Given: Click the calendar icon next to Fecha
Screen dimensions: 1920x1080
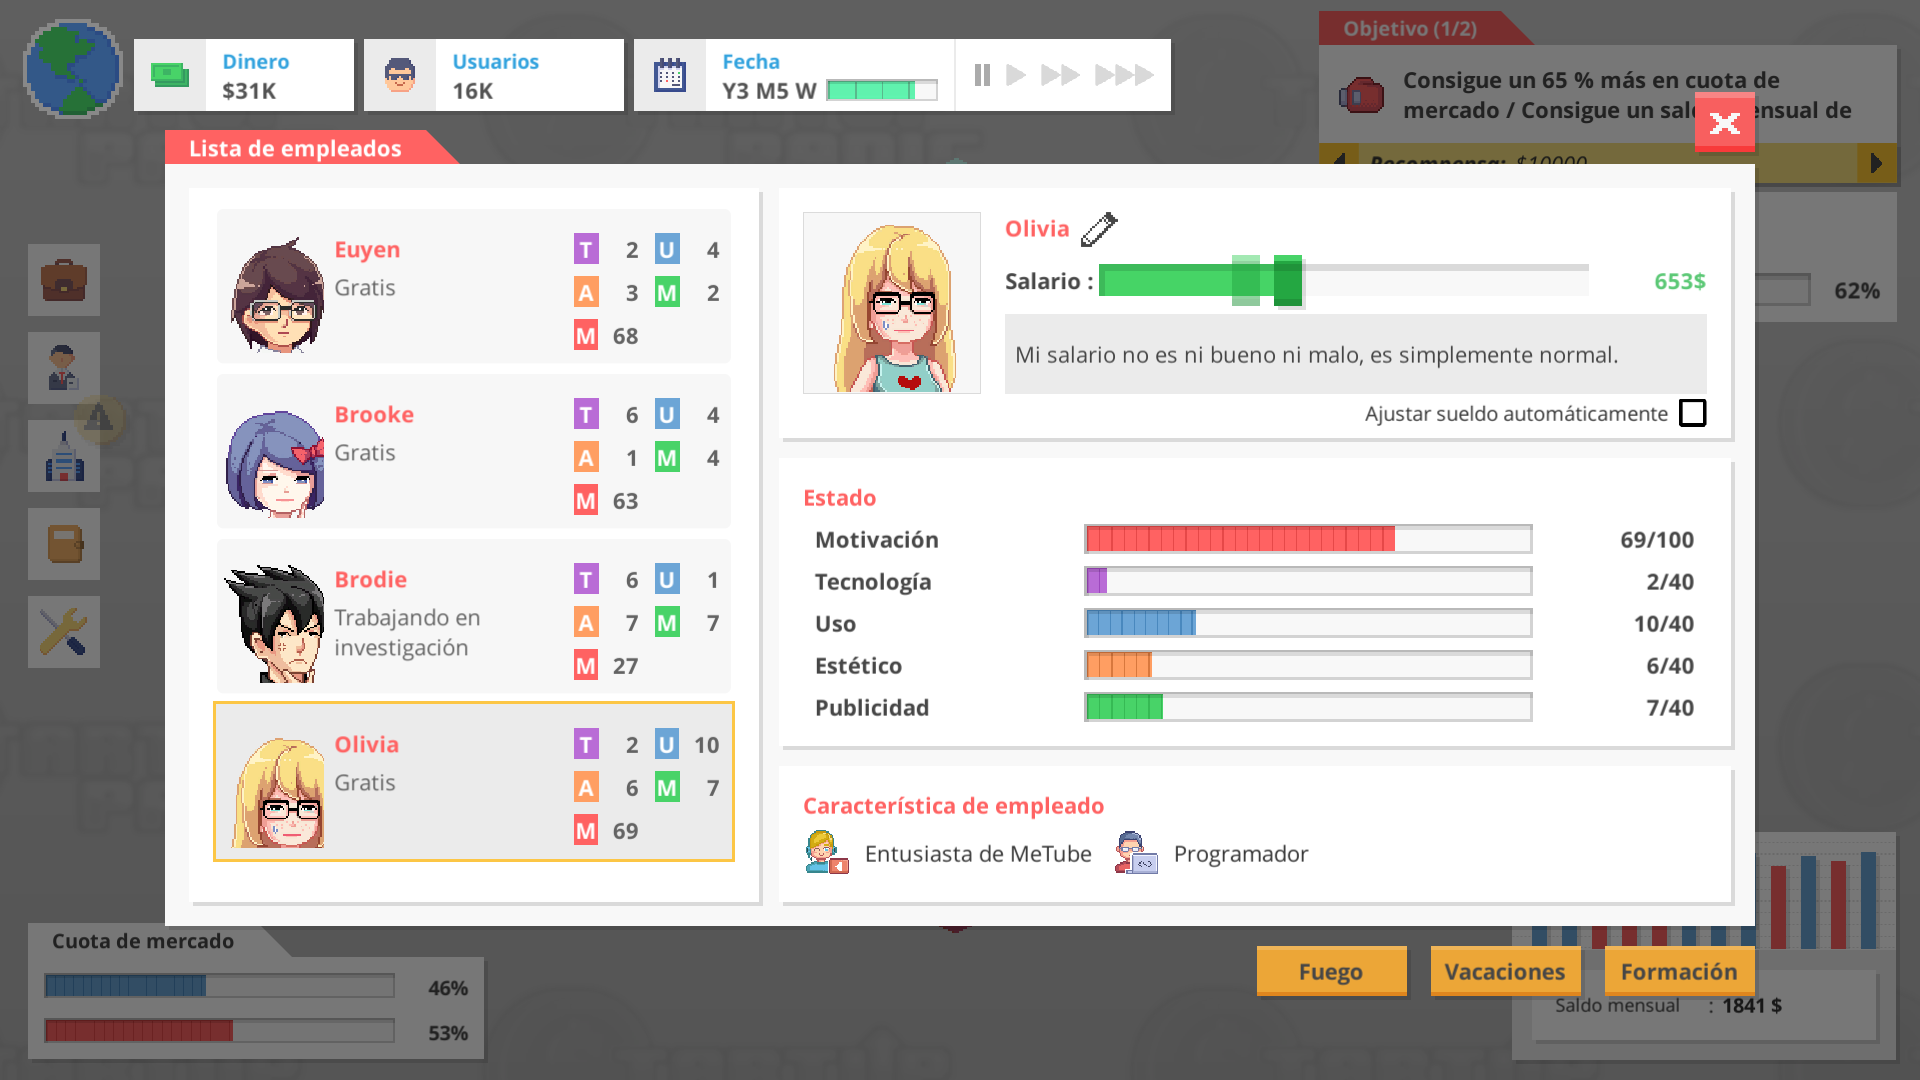Looking at the screenshot, I should tap(670, 75).
